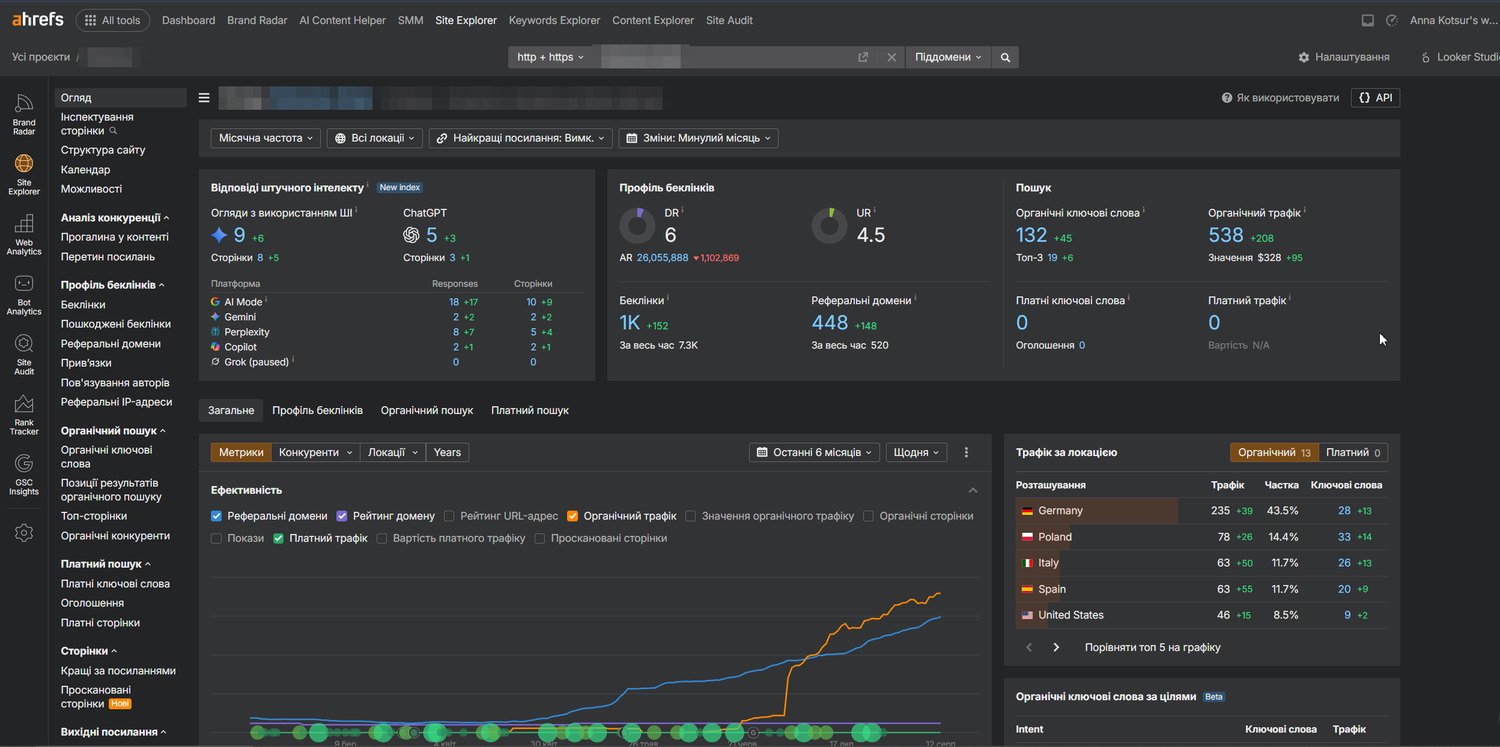Screen dimensions: 1500x747
Task: Open the Місячна частота dropdown
Action: [265, 138]
